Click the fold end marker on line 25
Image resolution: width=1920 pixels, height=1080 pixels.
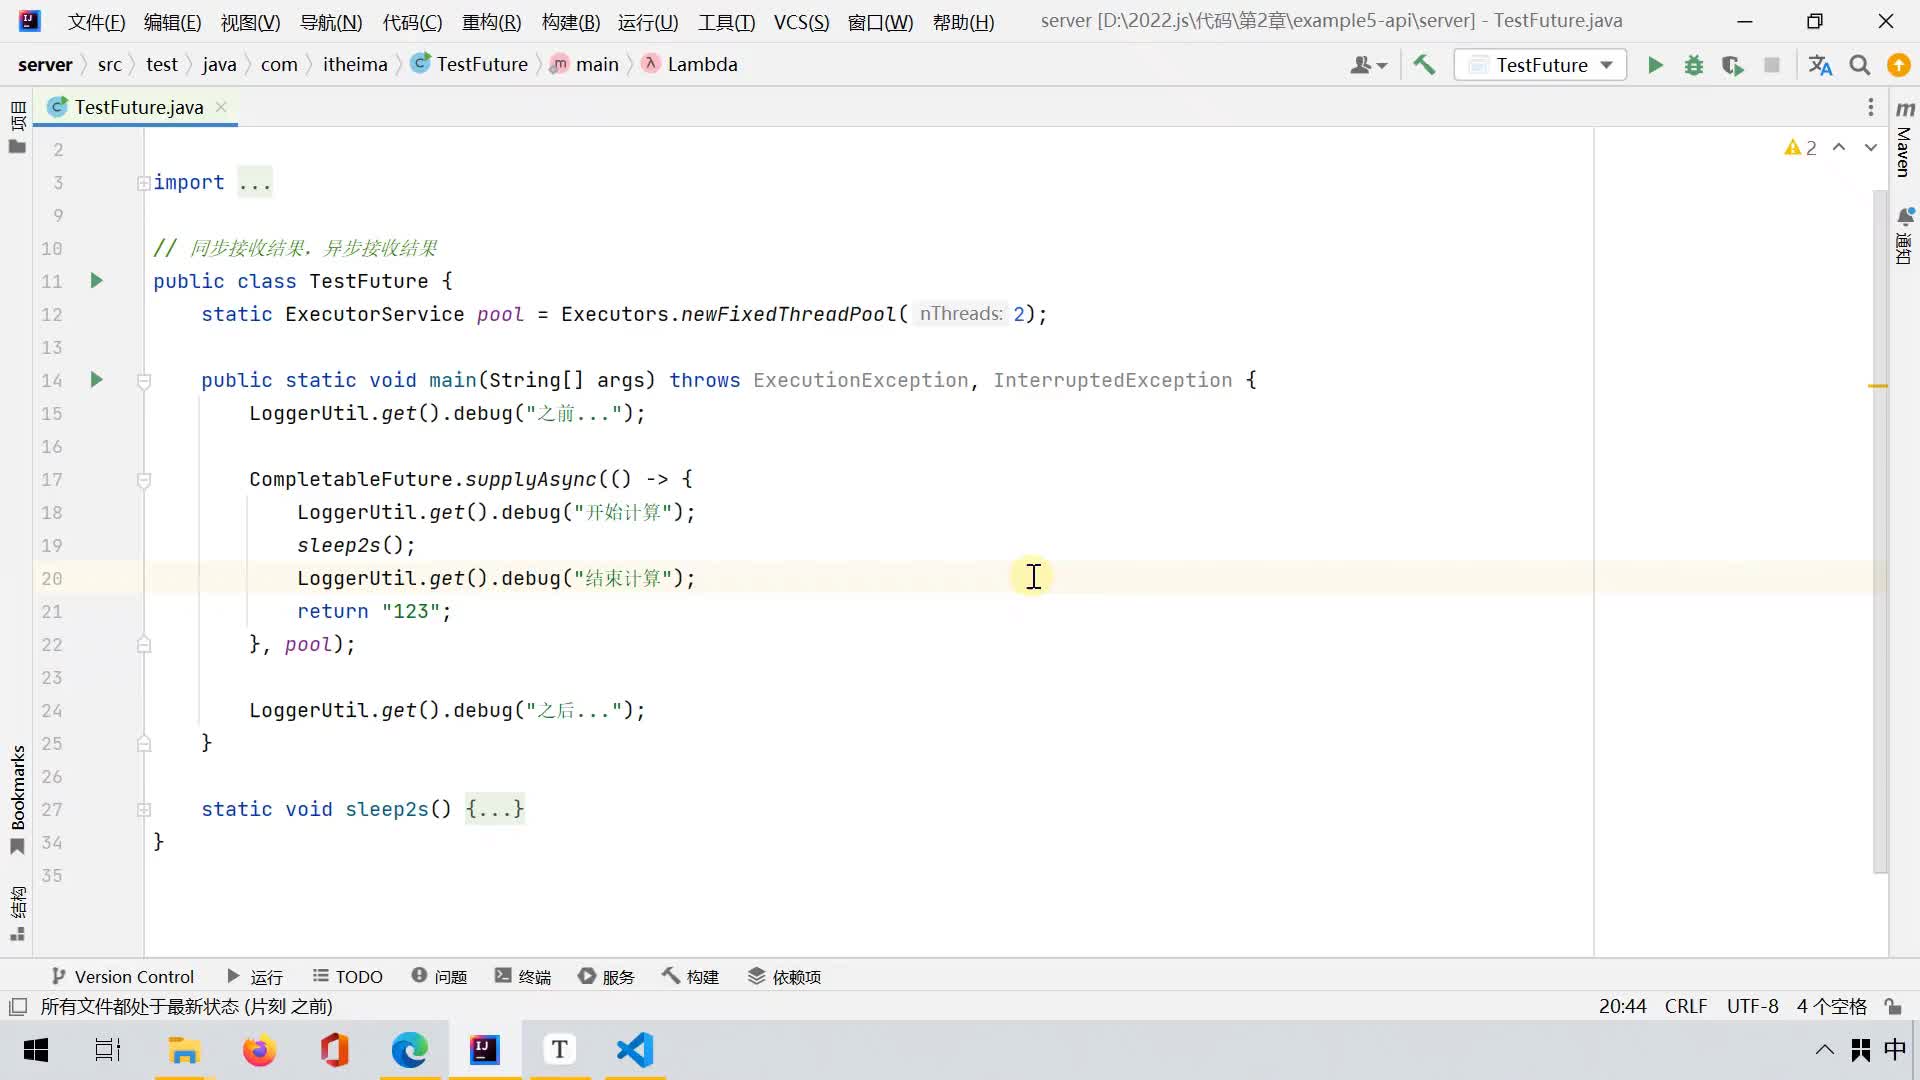coord(144,744)
